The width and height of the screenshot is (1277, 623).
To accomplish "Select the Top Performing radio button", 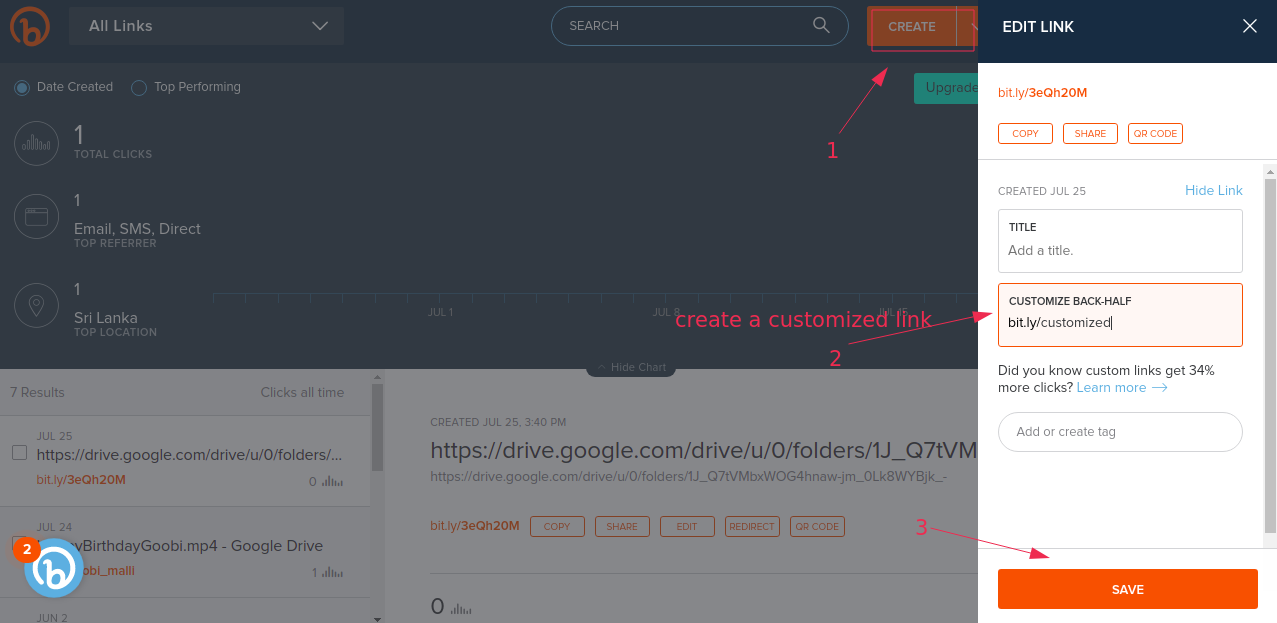I will pyautogui.click(x=140, y=88).
